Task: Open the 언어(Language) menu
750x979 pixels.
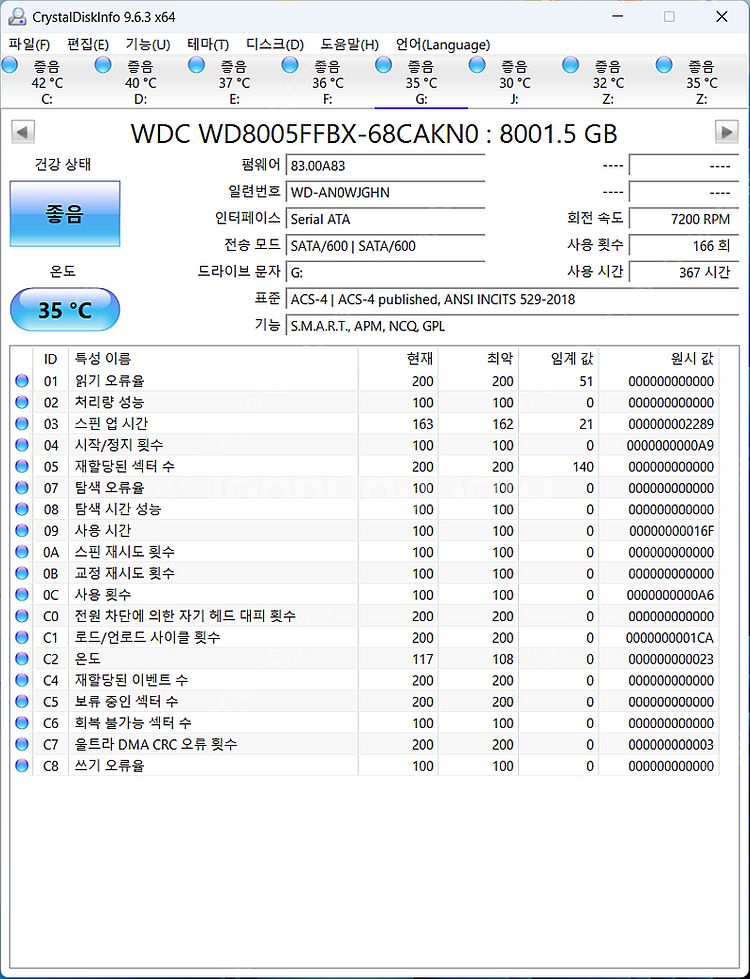Action: click(443, 44)
